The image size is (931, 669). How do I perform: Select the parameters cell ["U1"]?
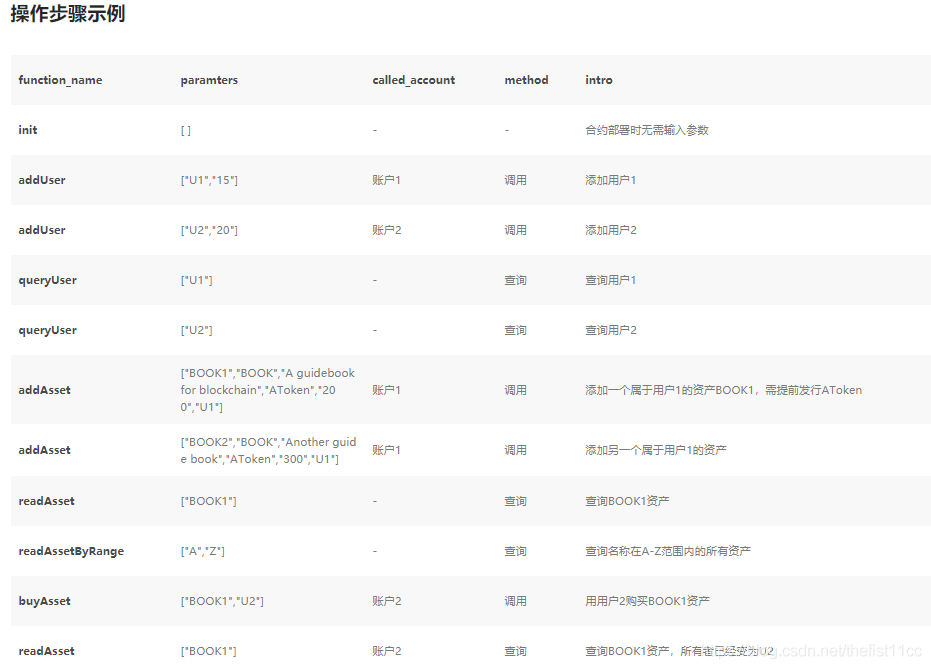(197, 280)
